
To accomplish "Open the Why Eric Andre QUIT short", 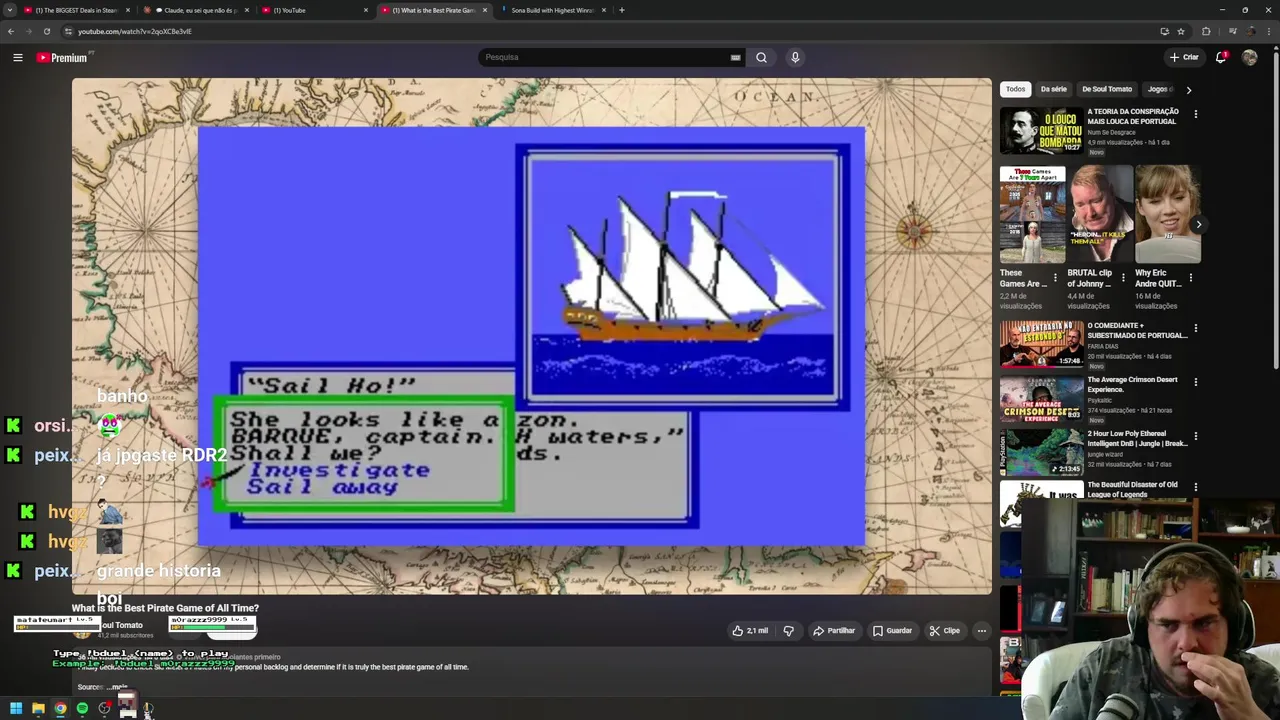I will [x=1168, y=214].
